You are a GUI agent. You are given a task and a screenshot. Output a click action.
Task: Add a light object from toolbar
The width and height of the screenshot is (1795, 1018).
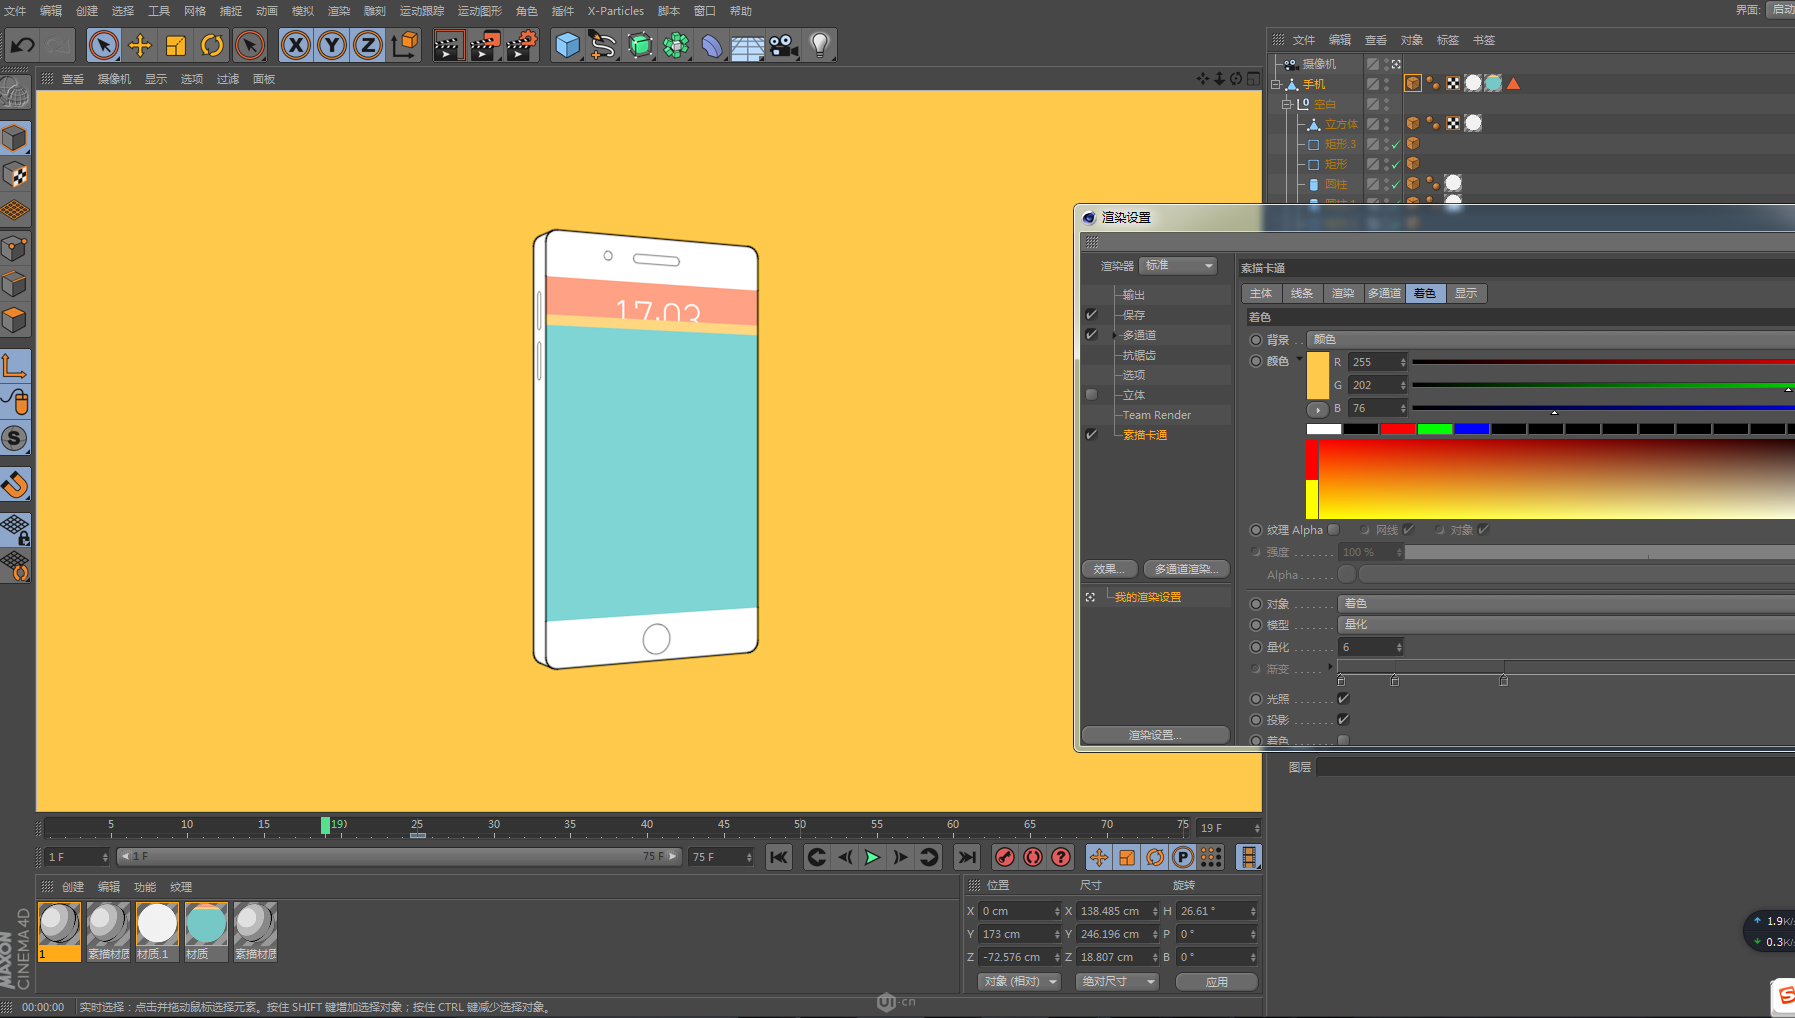coord(820,45)
